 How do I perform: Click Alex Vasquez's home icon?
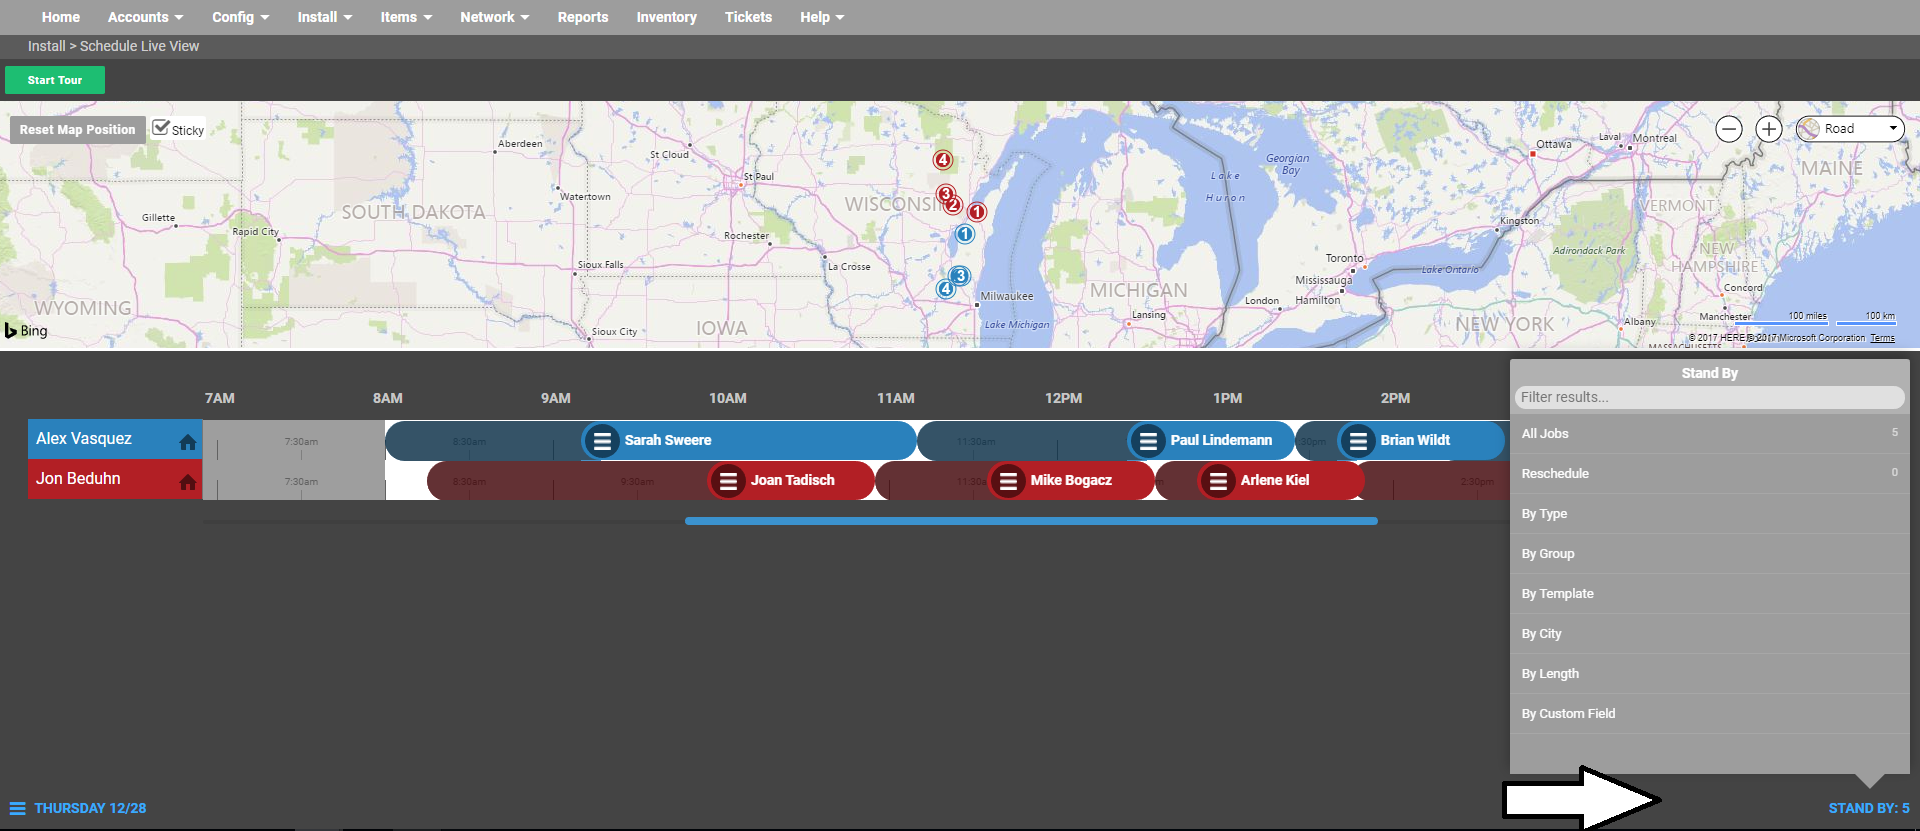tap(187, 442)
